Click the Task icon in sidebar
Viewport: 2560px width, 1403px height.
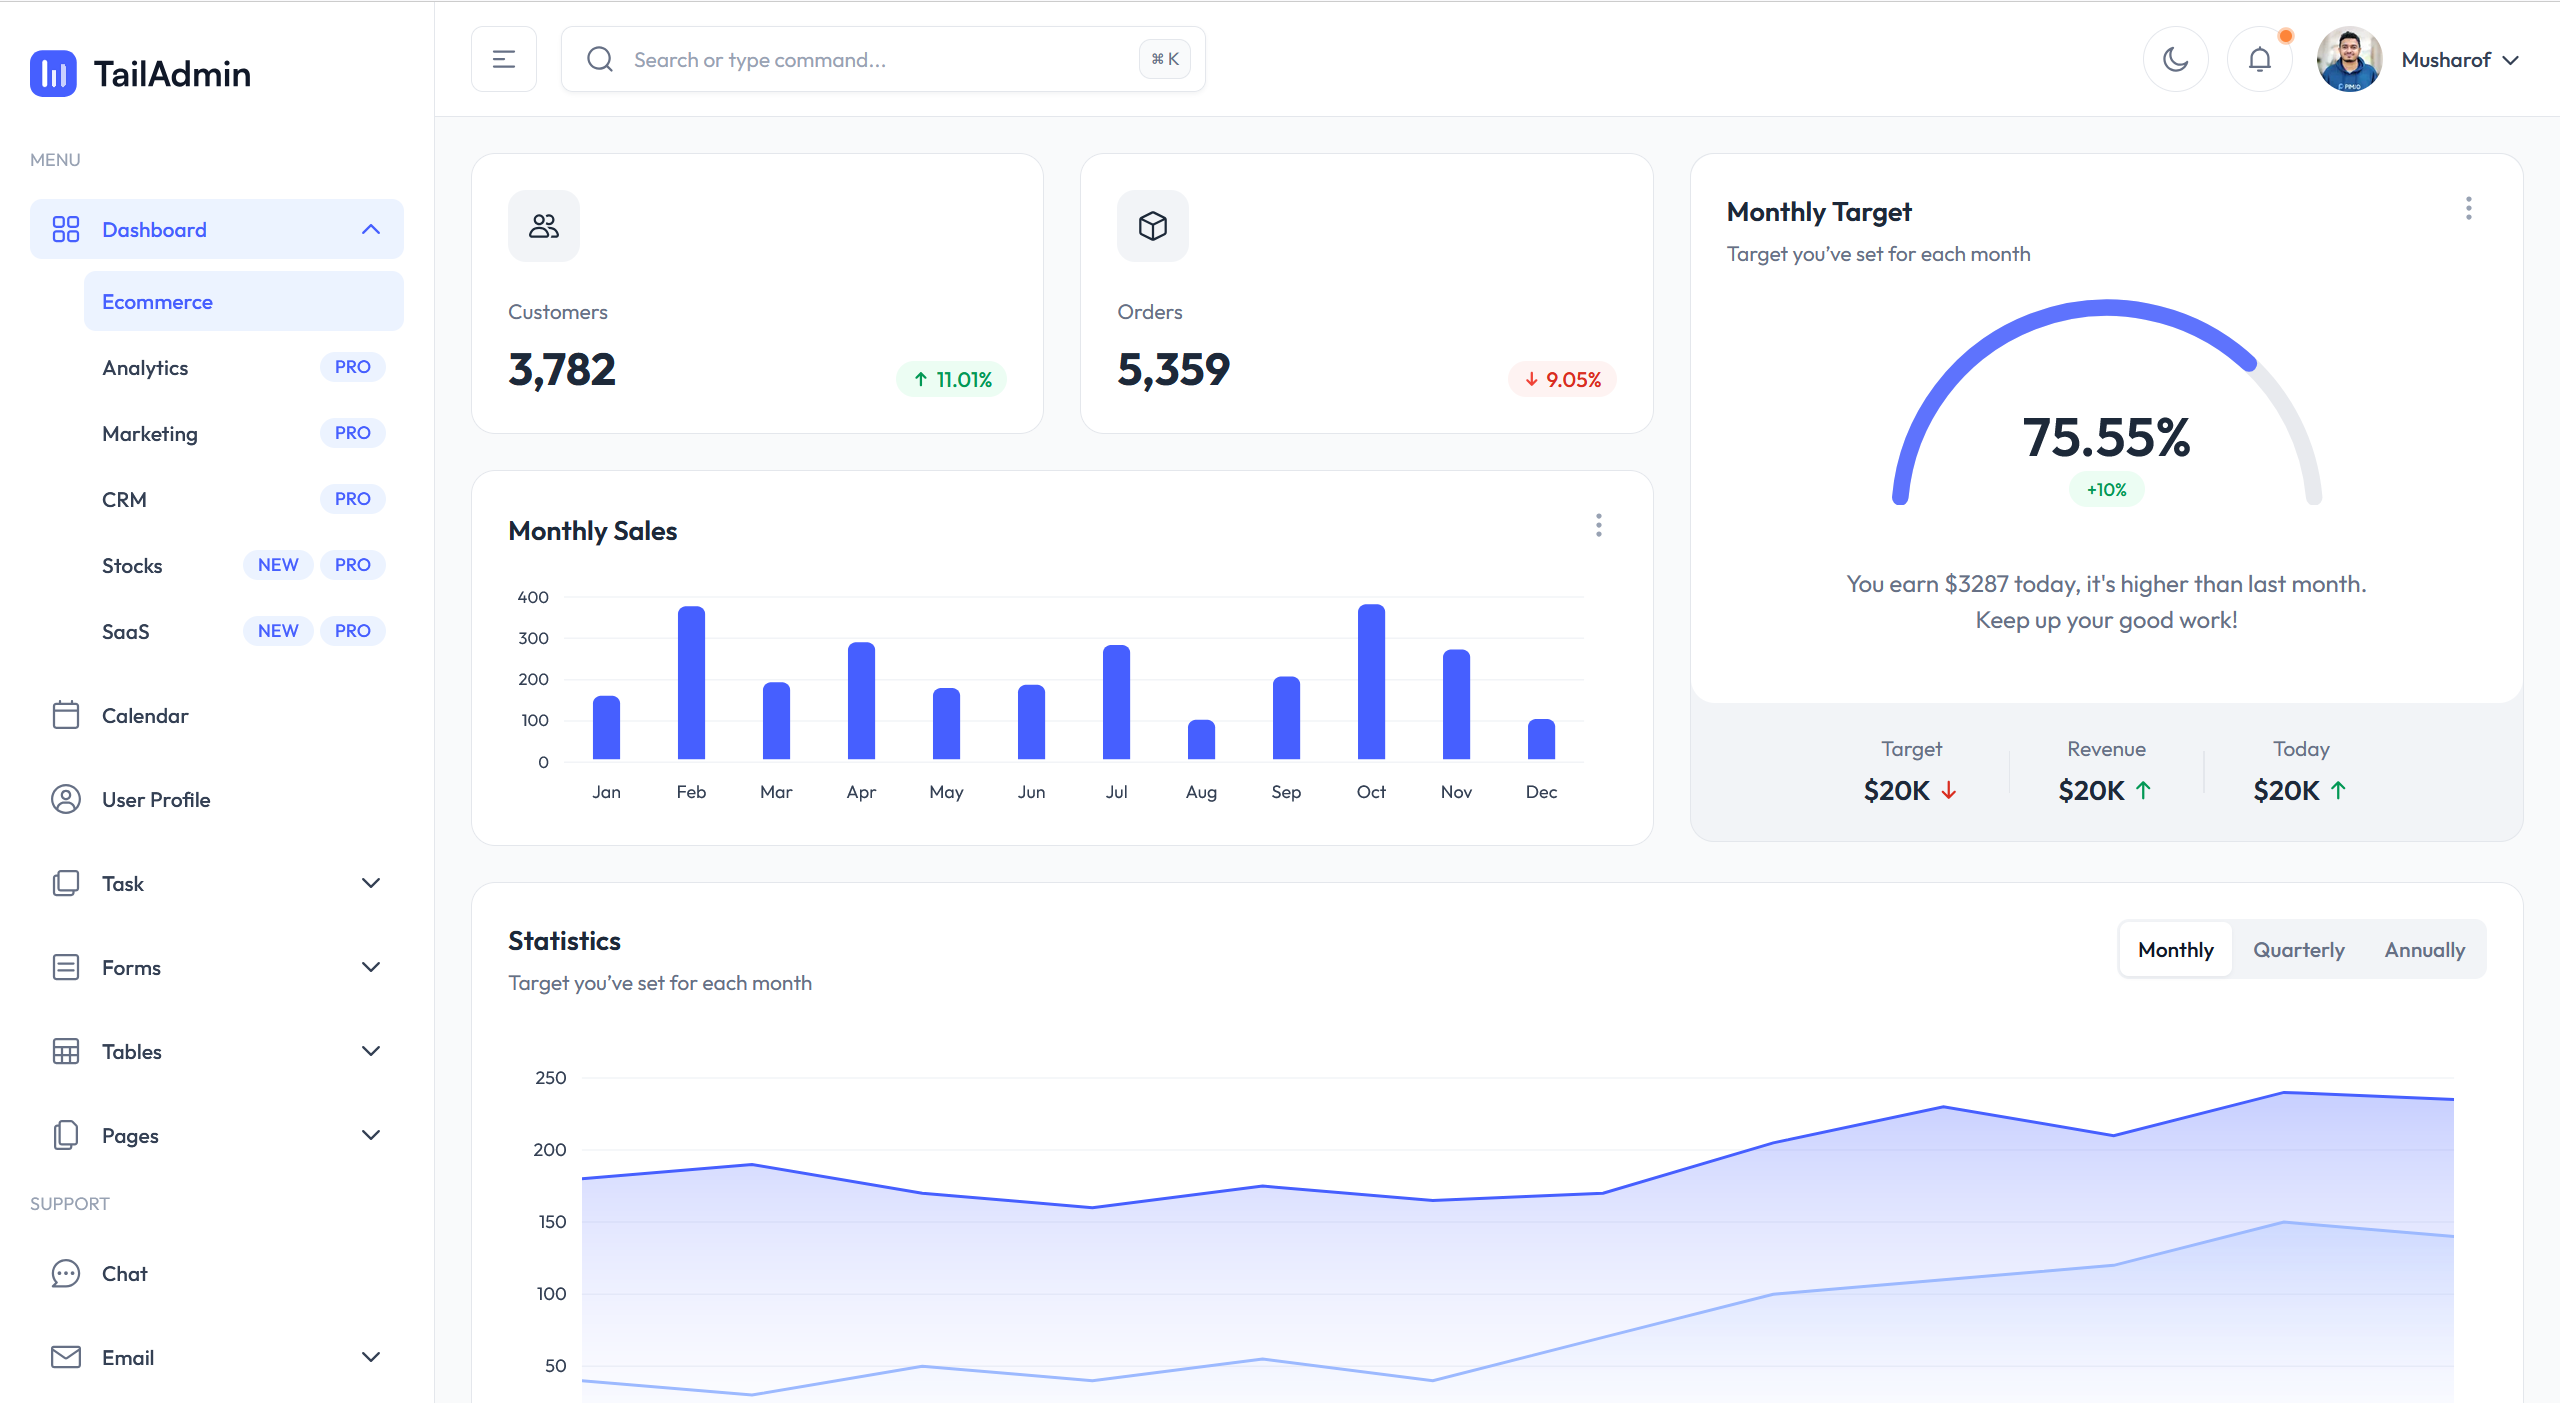pos(66,883)
